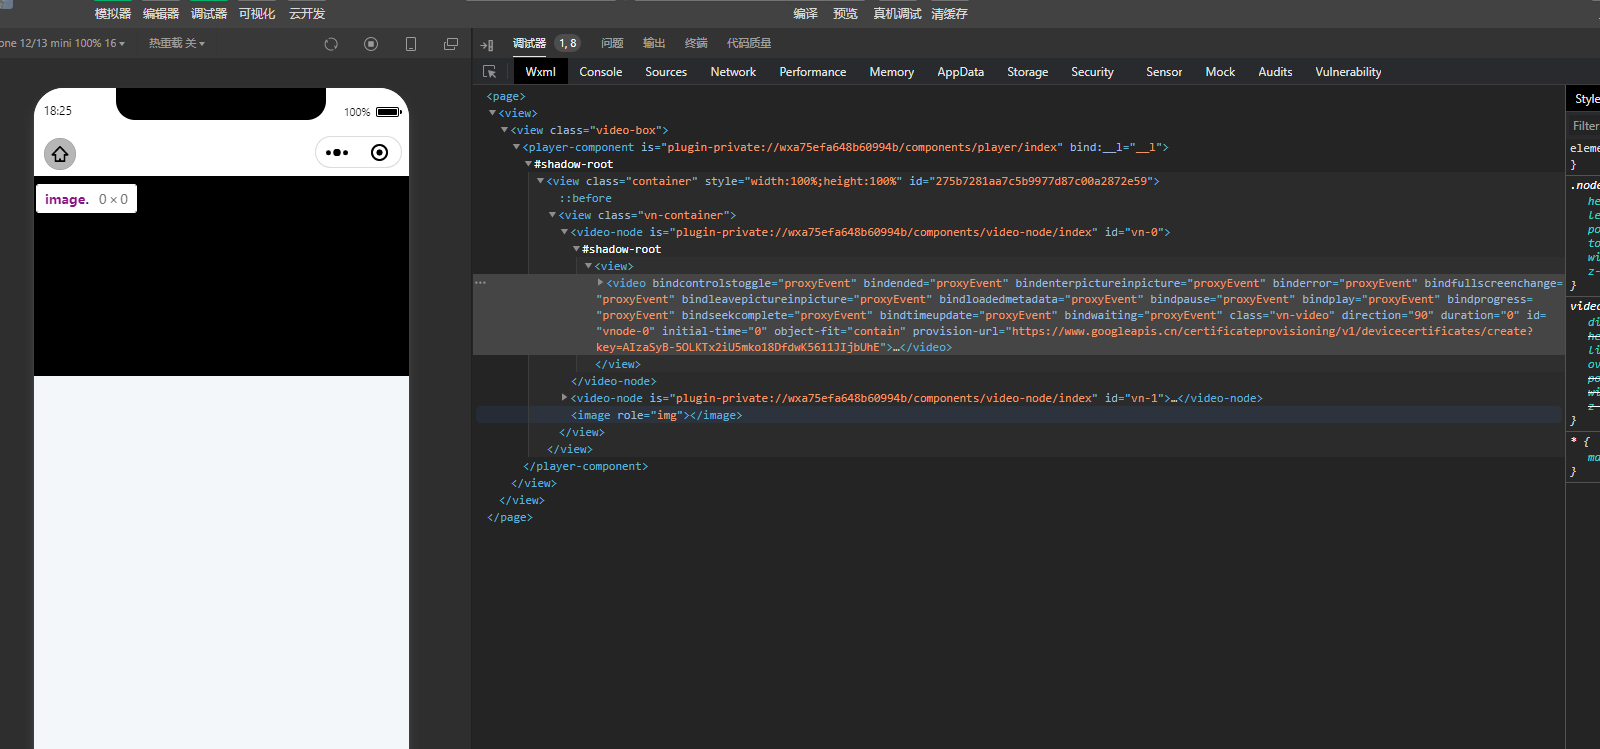This screenshot has height=749, width=1600.
Task: Tap the capsule close circle in simulator
Action: 379,153
